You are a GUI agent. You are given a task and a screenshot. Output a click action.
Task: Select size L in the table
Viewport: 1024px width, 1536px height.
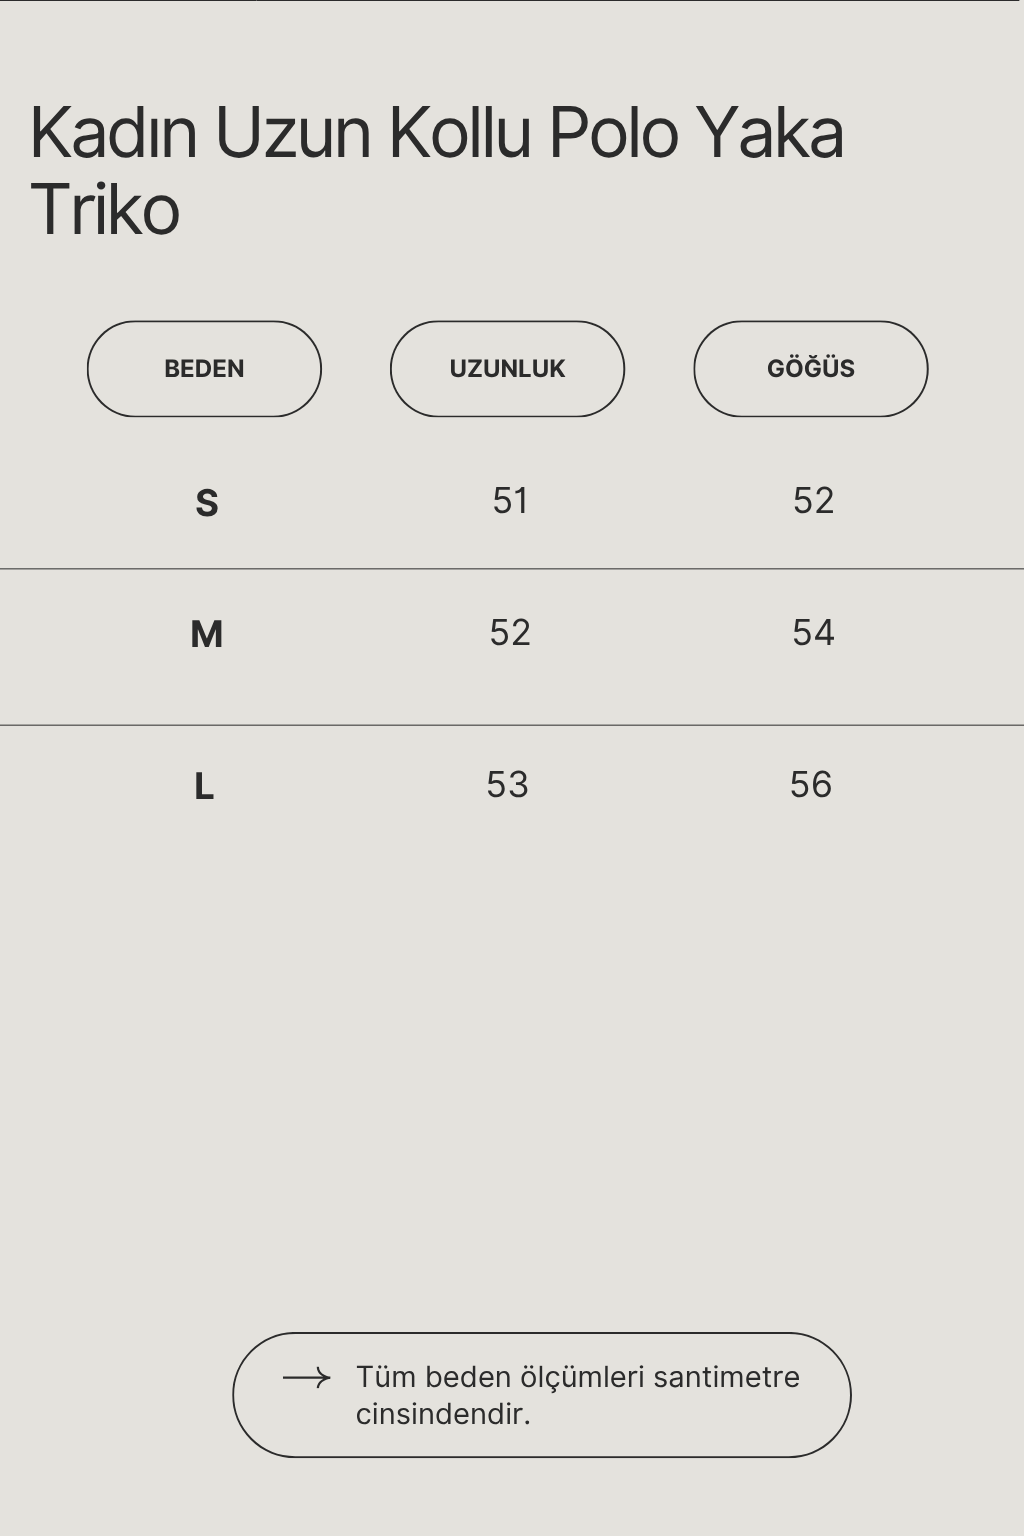coord(204,787)
